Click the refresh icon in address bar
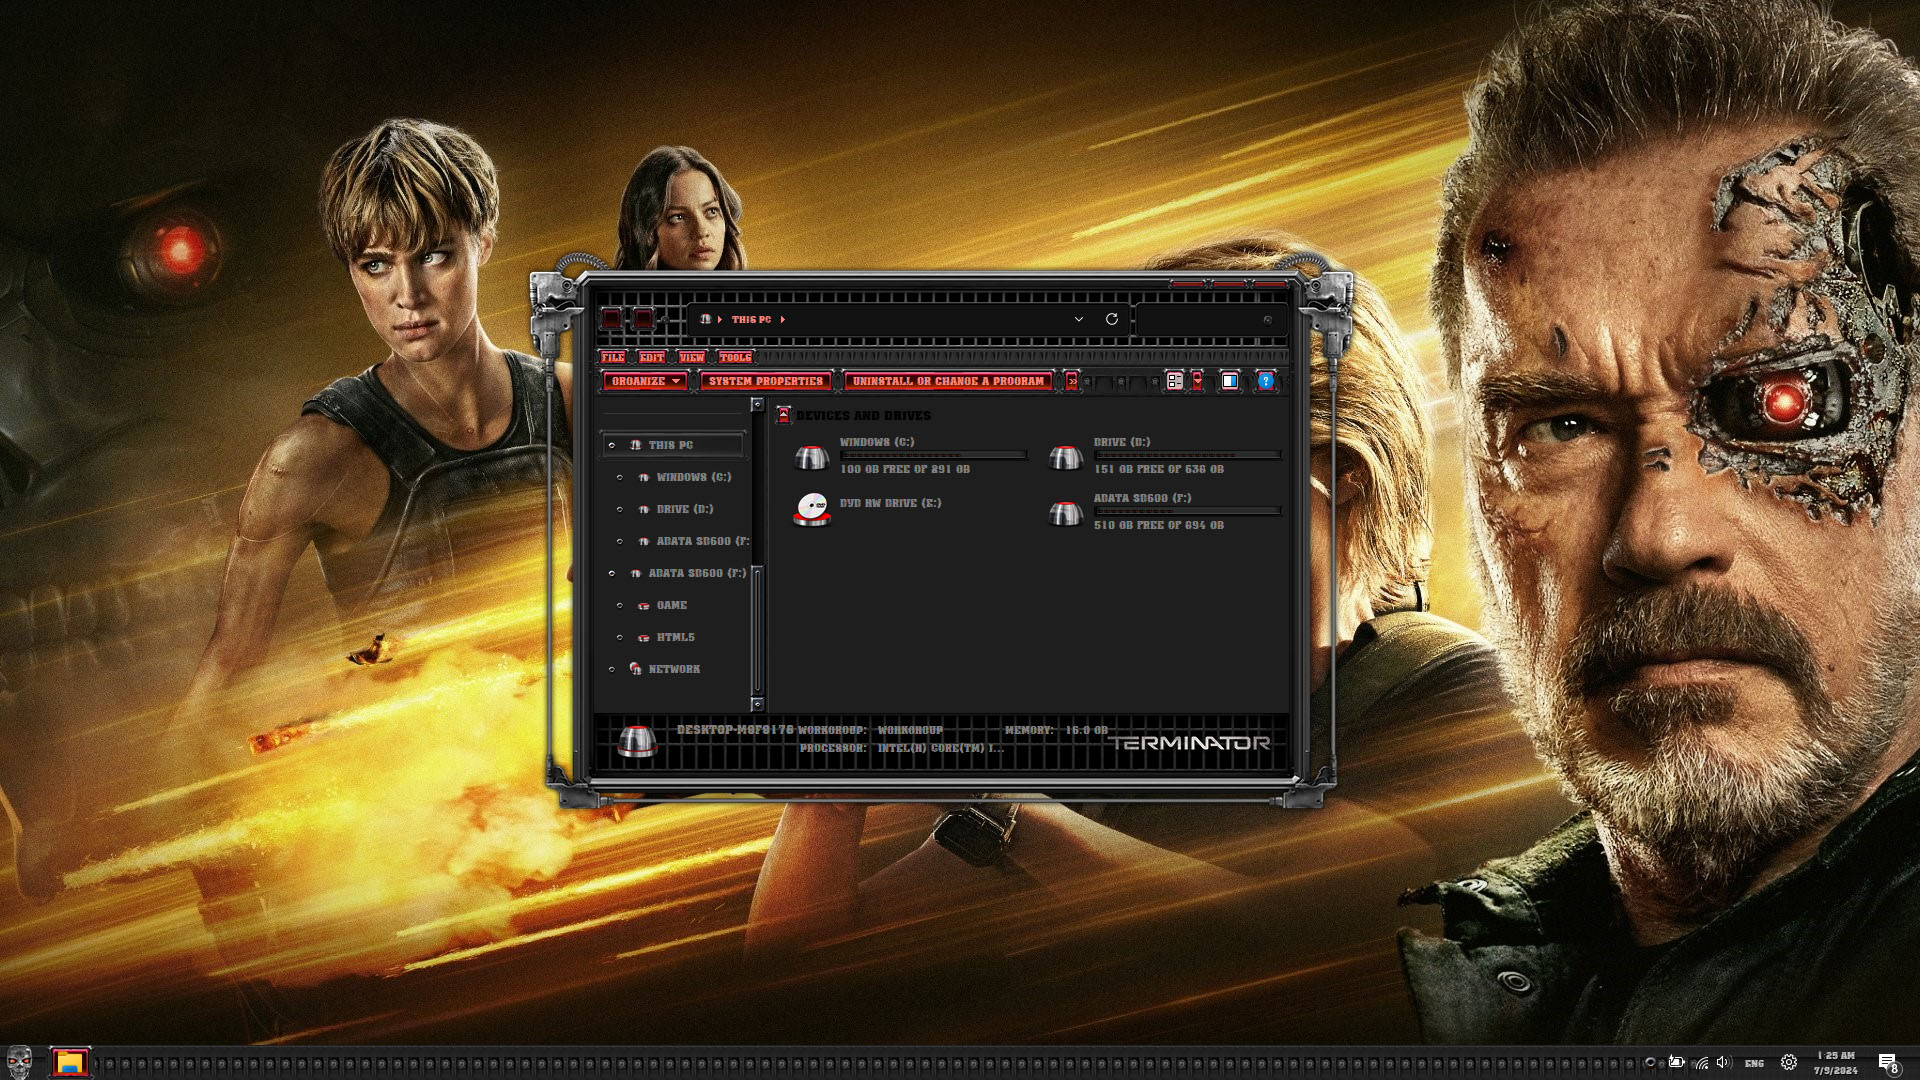The image size is (1920, 1080). click(x=1111, y=319)
